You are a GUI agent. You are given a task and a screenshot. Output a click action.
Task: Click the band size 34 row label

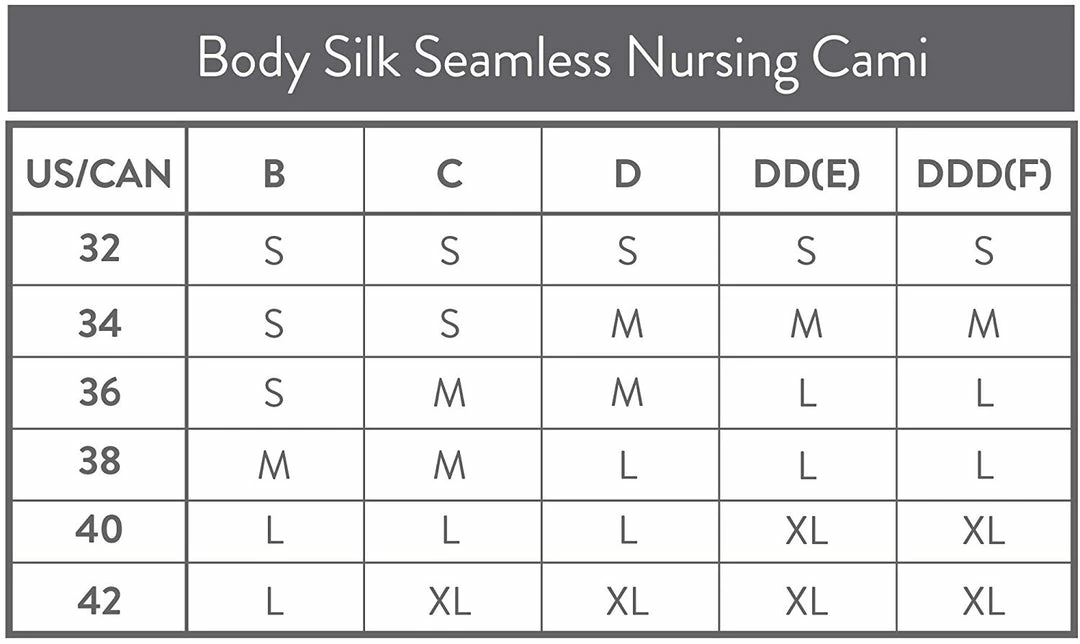click(x=99, y=322)
